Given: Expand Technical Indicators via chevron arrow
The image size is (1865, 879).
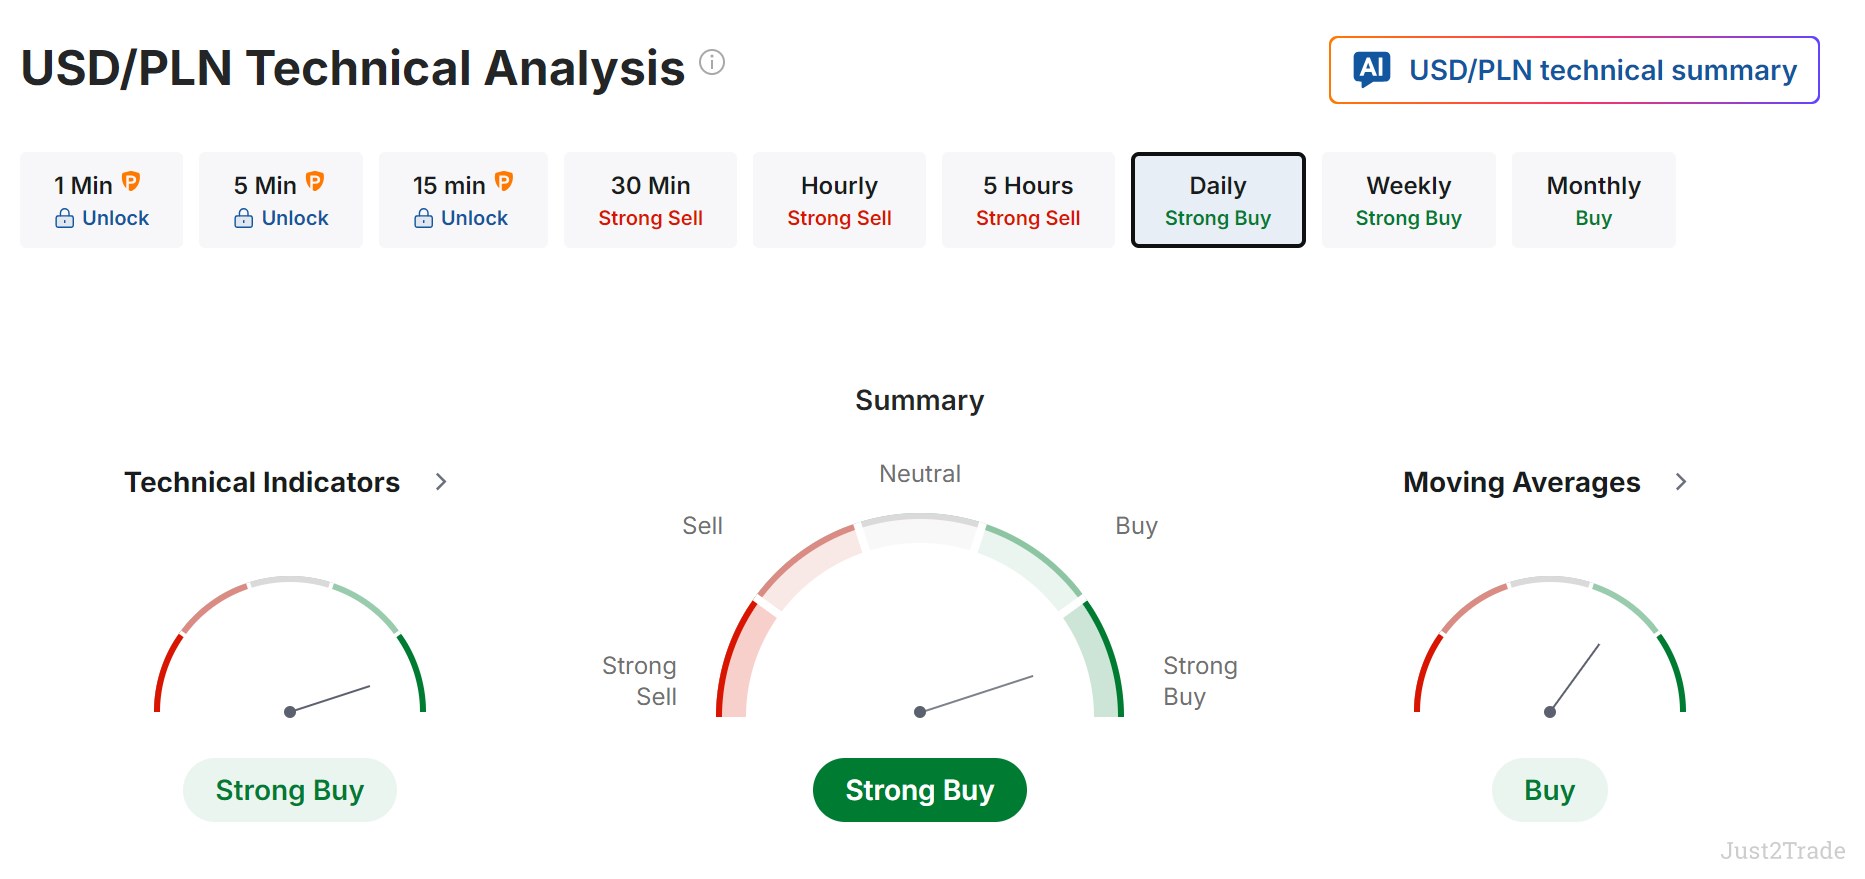Looking at the screenshot, I should pyautogui.click(x=441, y=482).
